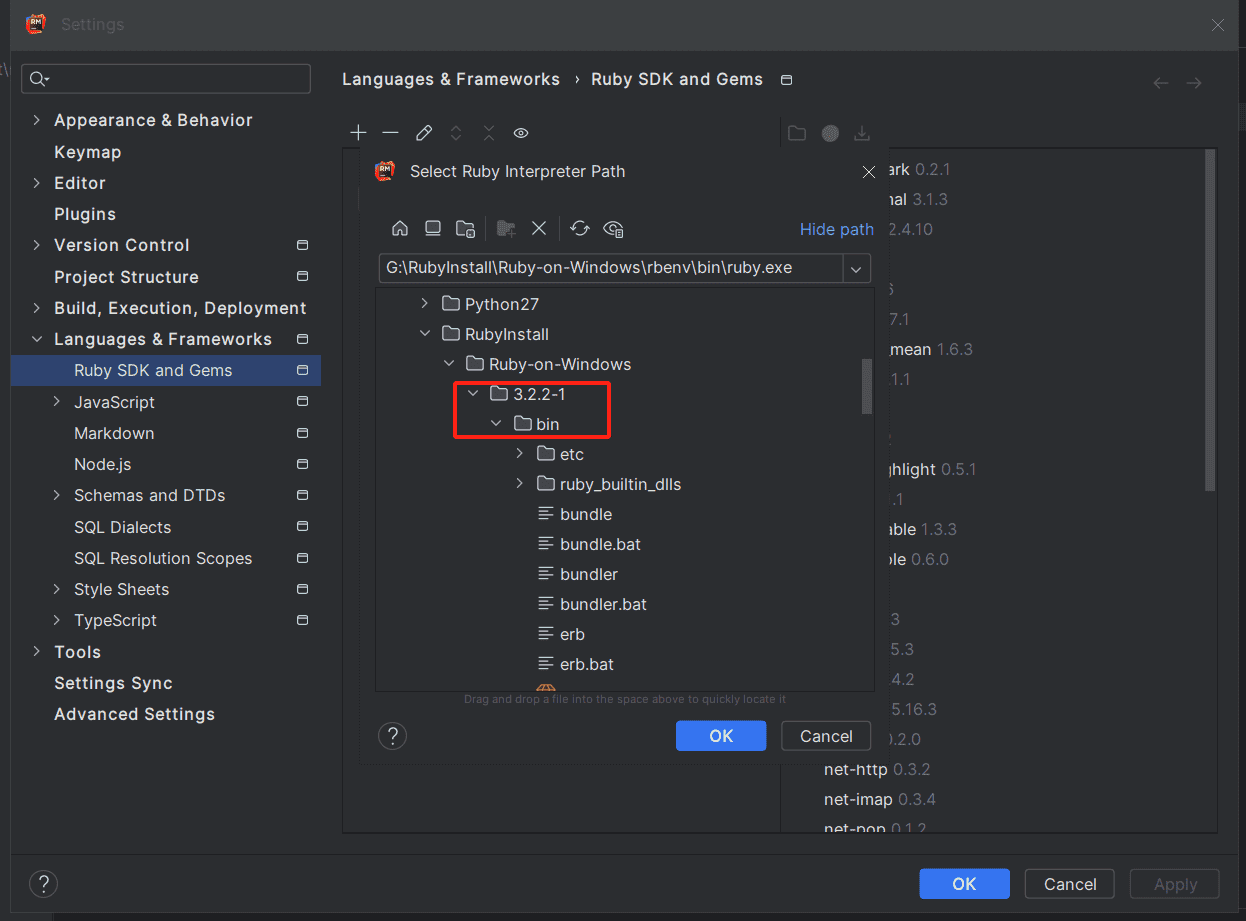Click OK button in Settings window
The width and height of the screenshot is (1246, 921).
(964, 884)
